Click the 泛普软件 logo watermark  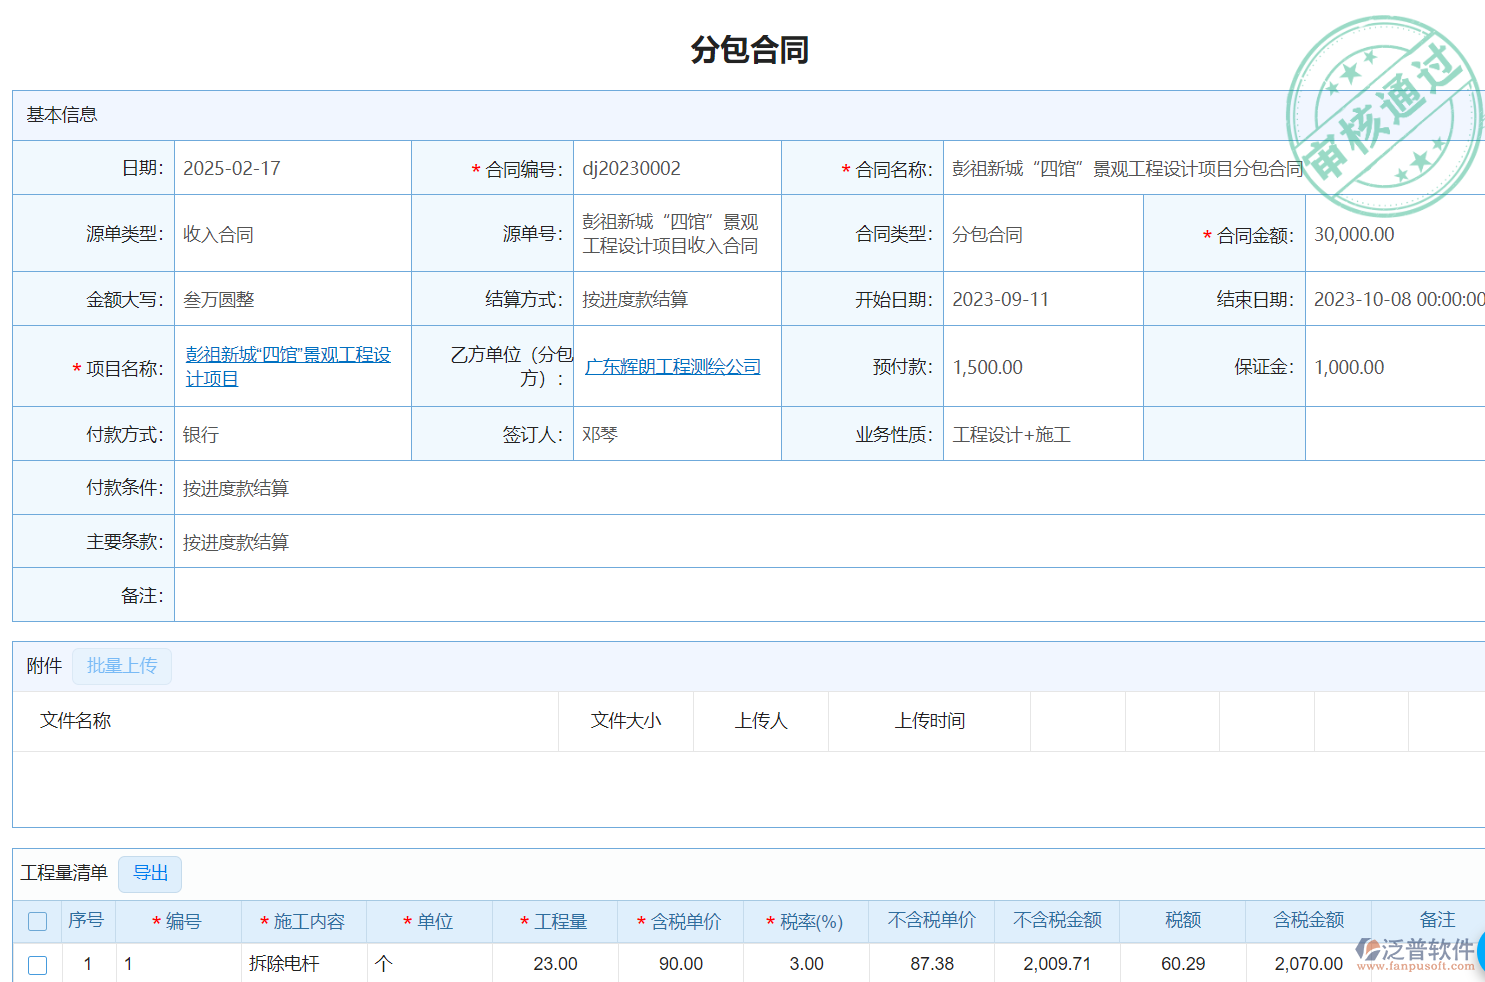pyautogui.click(x=1416, y=953)
